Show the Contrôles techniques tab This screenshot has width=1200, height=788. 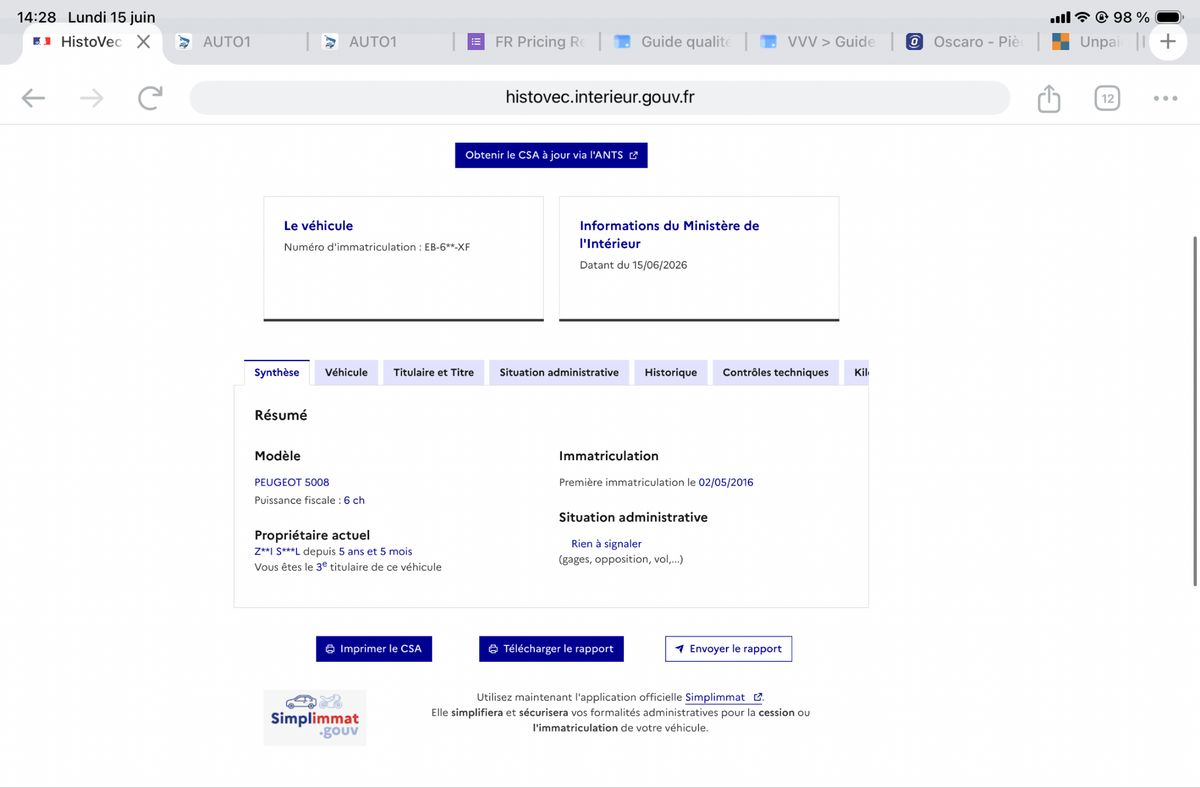[x=776, y=372]
